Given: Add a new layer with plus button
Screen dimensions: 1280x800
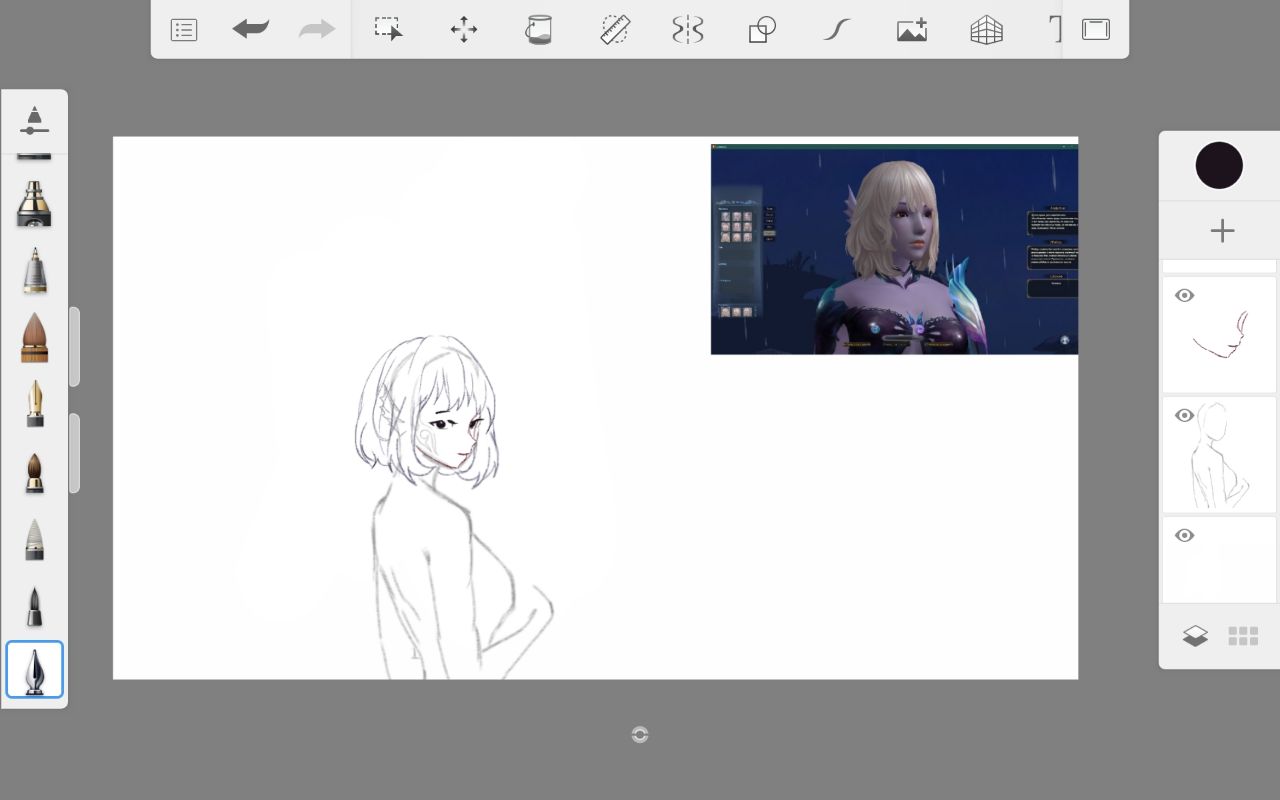Looking at the screenshot, I should (1221, 231).
